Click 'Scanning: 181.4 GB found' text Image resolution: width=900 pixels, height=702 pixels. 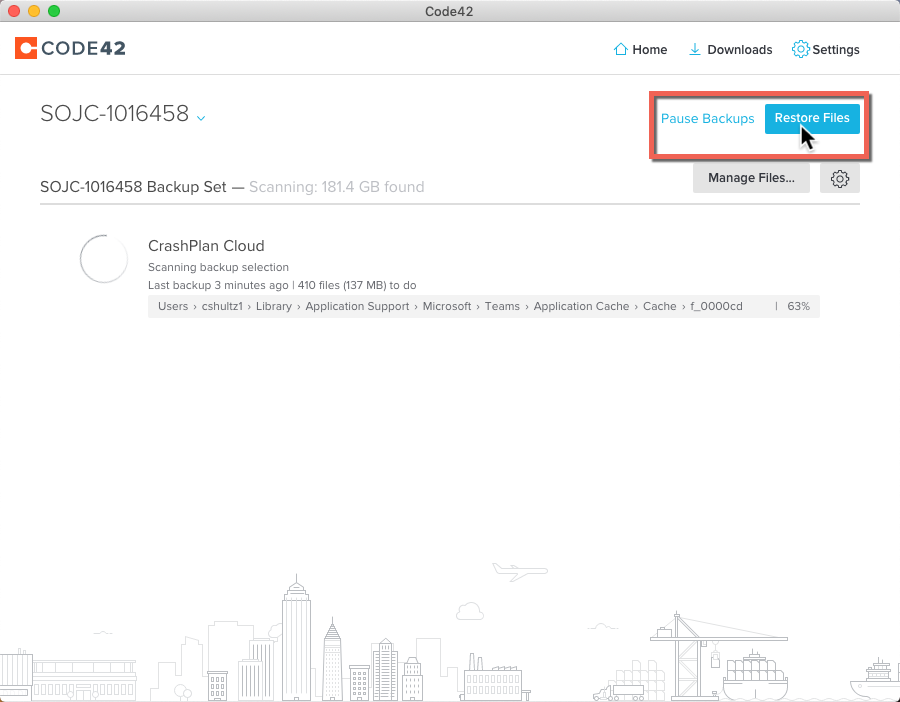coord(336,187)
